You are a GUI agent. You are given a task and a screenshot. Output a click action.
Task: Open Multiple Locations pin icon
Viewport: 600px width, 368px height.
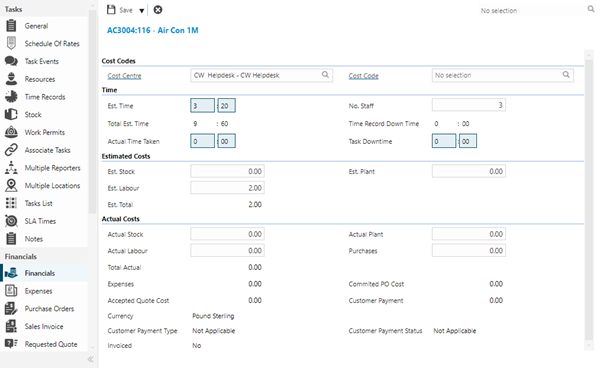pyautogui.click(x=11, y=186)
